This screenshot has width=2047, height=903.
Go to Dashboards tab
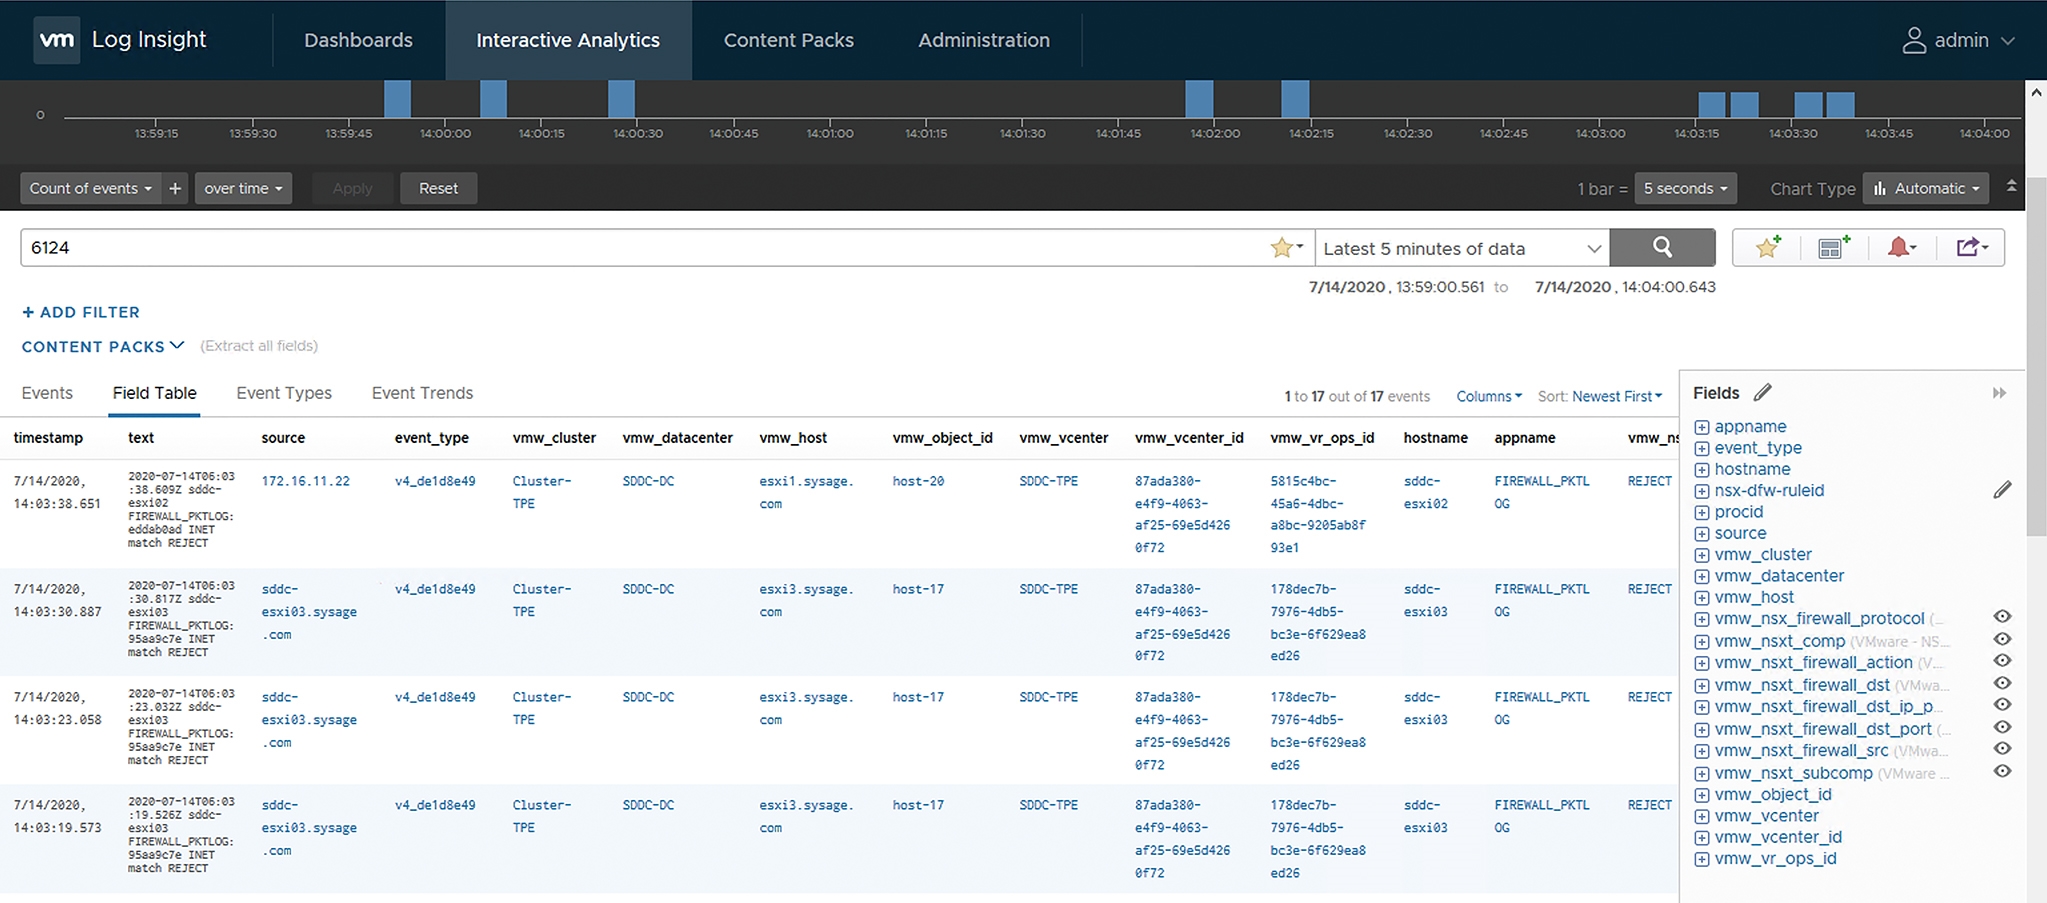pos(358,40)
